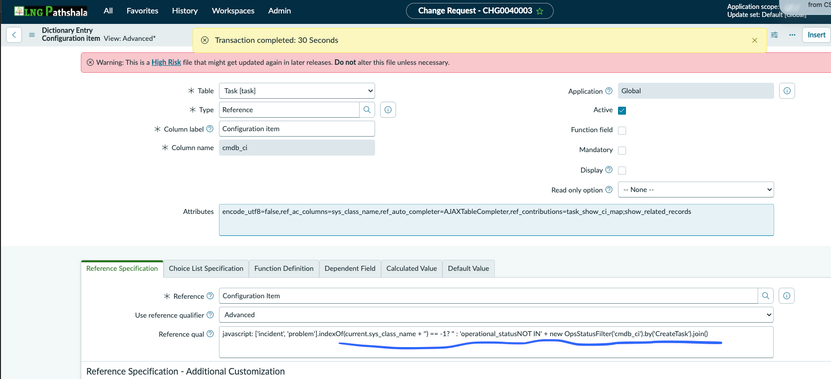Click the Dictionary Entry Configuration item title

(x=71, y=34)
